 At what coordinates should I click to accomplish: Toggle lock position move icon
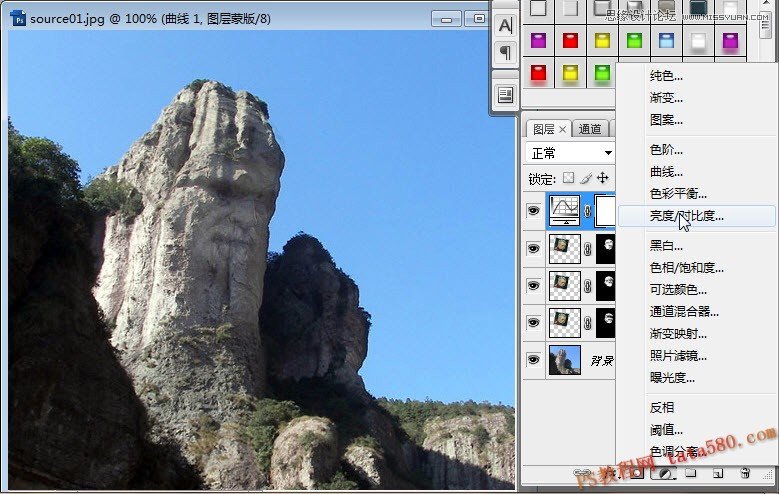coord(603,178)
